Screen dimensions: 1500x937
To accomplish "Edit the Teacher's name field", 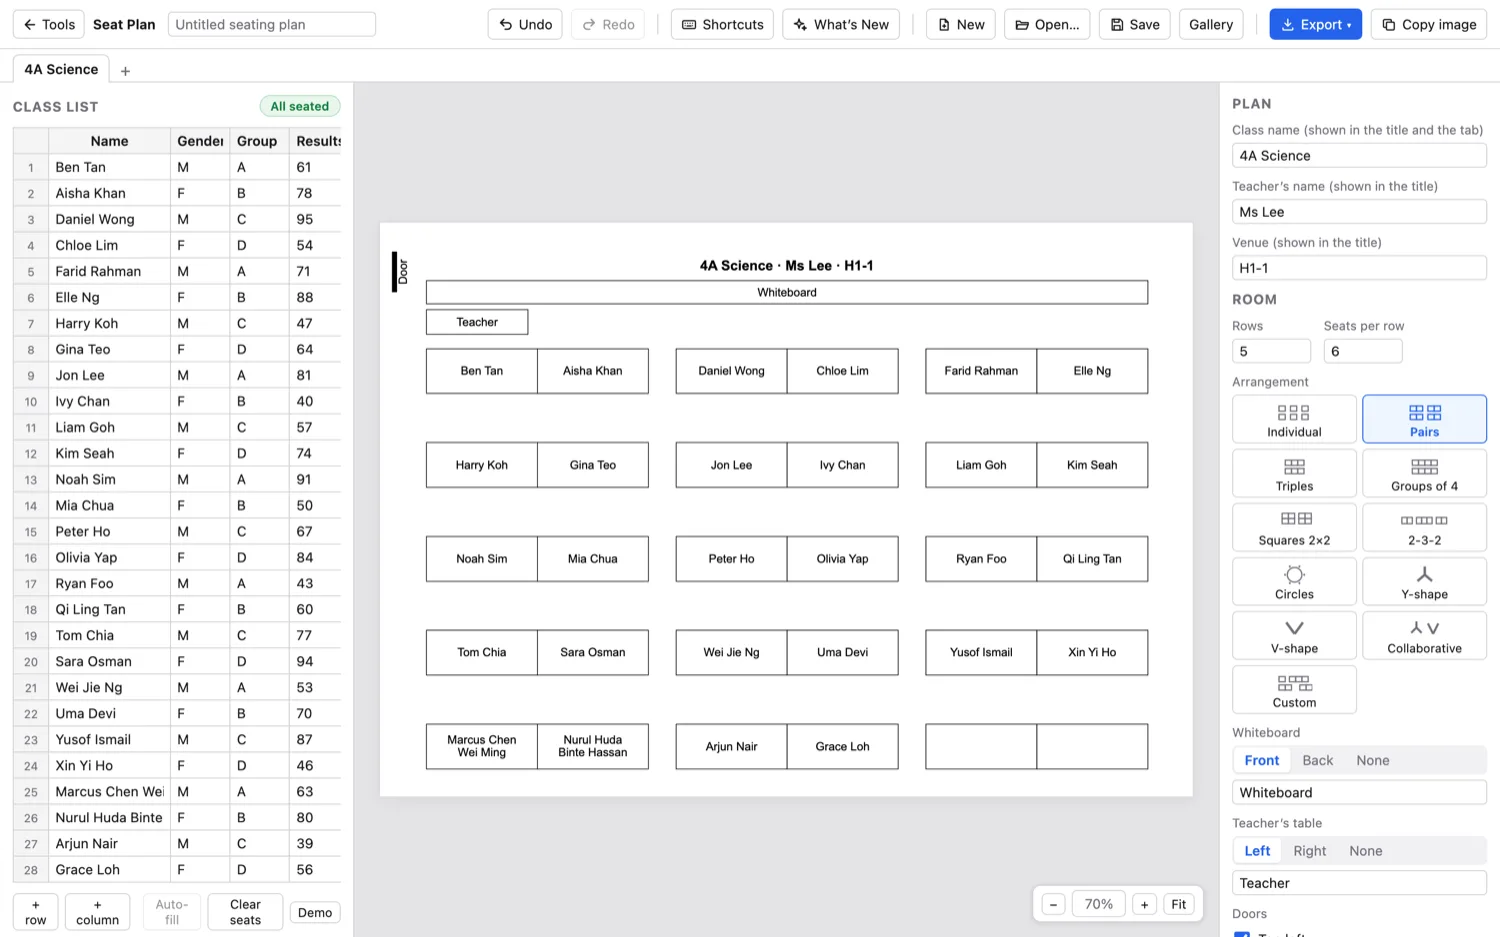I will (x=1359, y=212).
